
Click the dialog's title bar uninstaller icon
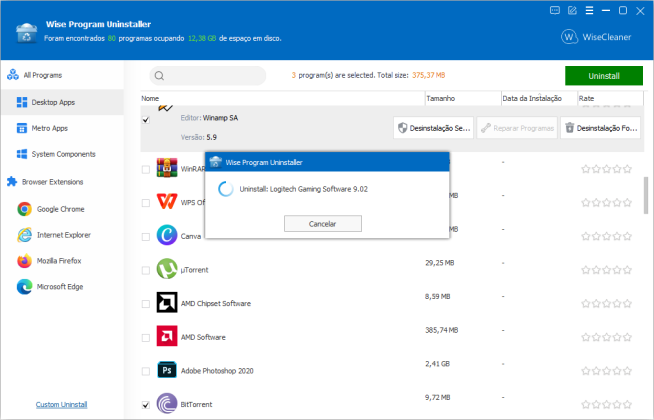(215, 162)
